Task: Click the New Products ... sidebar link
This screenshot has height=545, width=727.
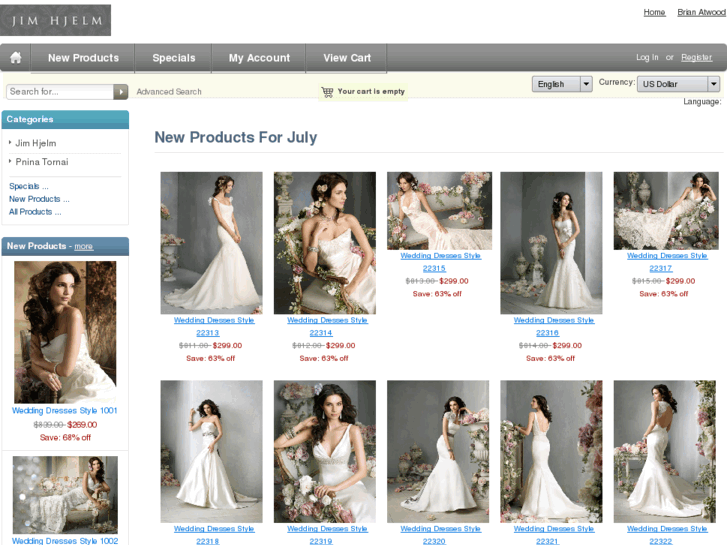Action: 39,199
